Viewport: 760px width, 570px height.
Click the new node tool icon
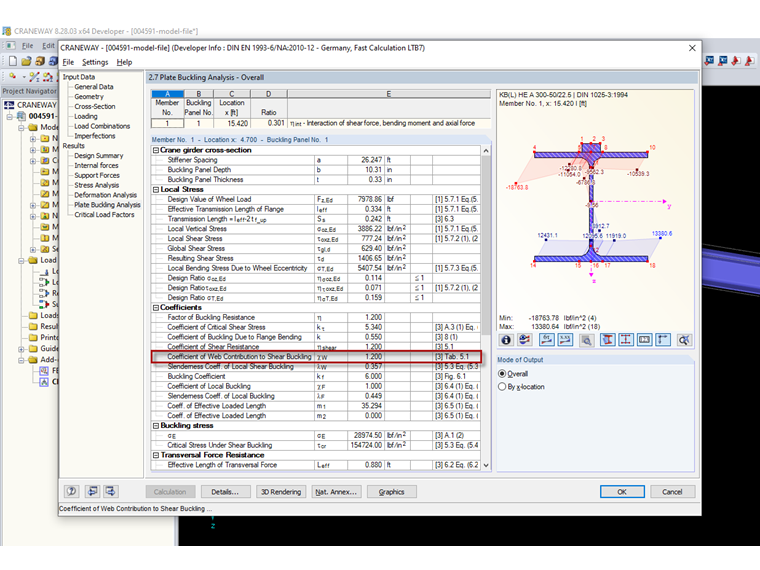[x=13, y=77]
